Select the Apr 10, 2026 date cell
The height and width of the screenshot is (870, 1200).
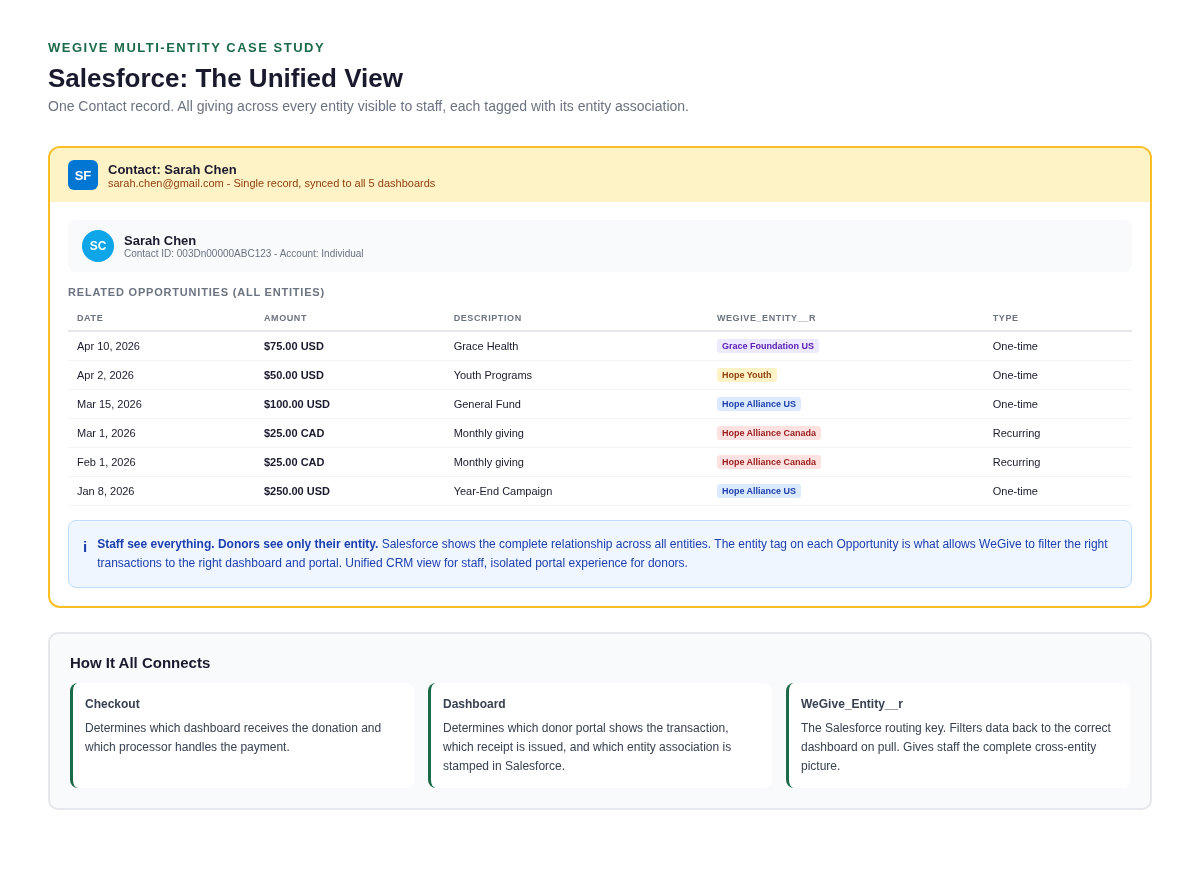click(108, 346)
